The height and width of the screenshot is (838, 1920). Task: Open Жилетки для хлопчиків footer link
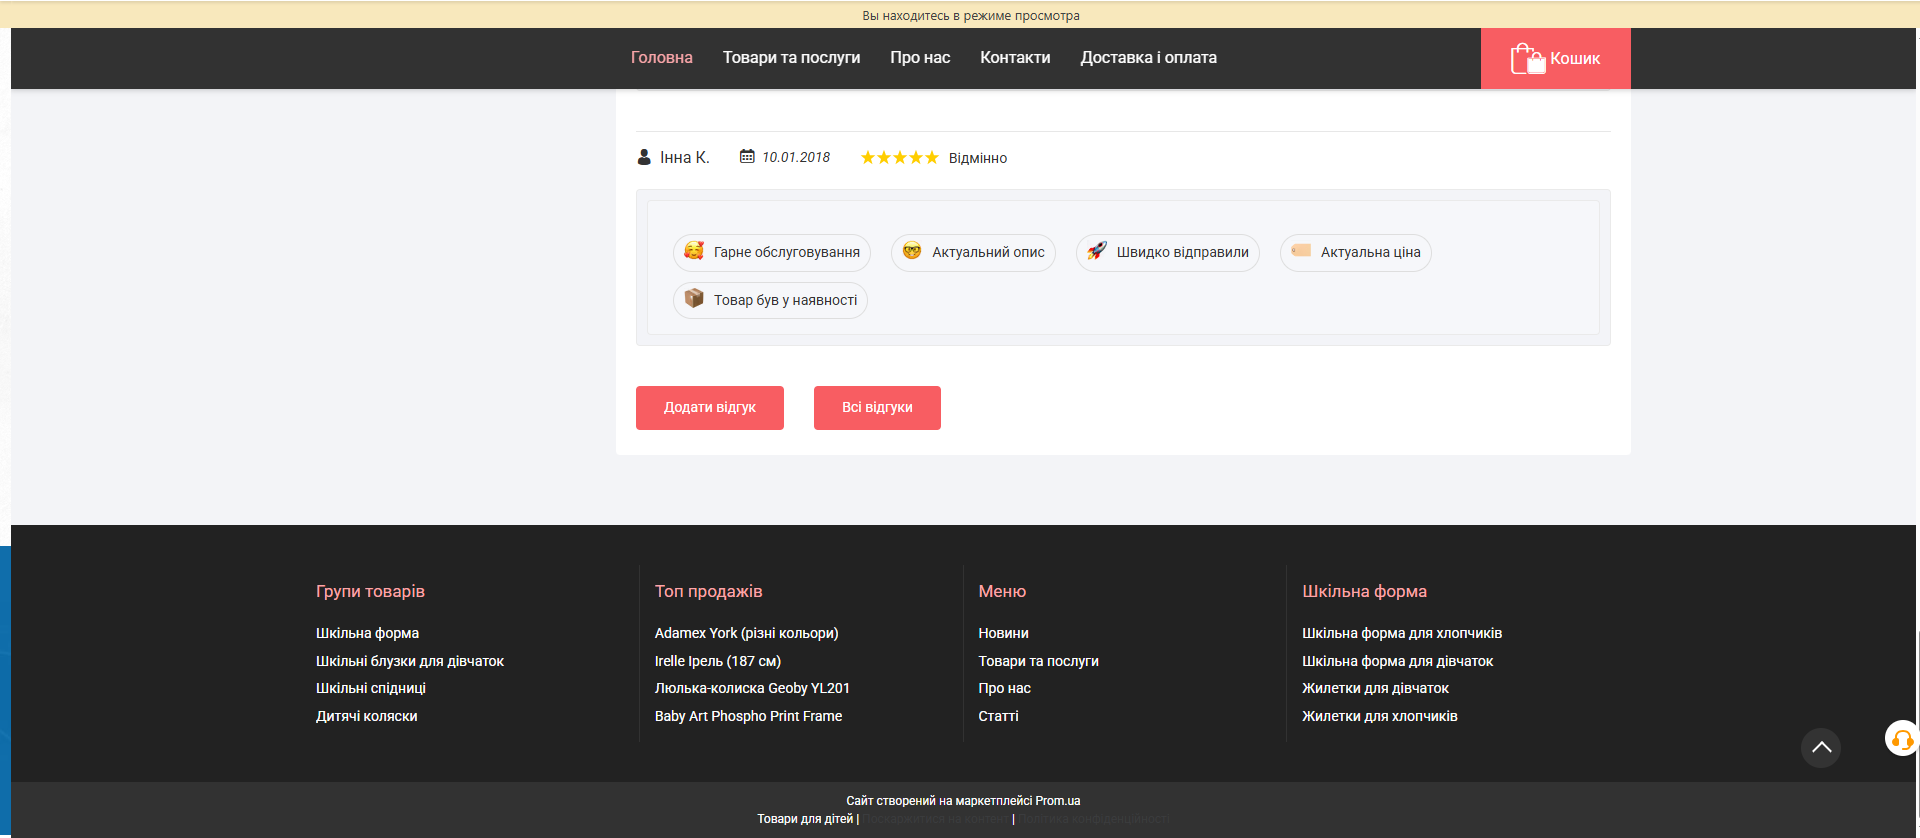pos(1379,716)
